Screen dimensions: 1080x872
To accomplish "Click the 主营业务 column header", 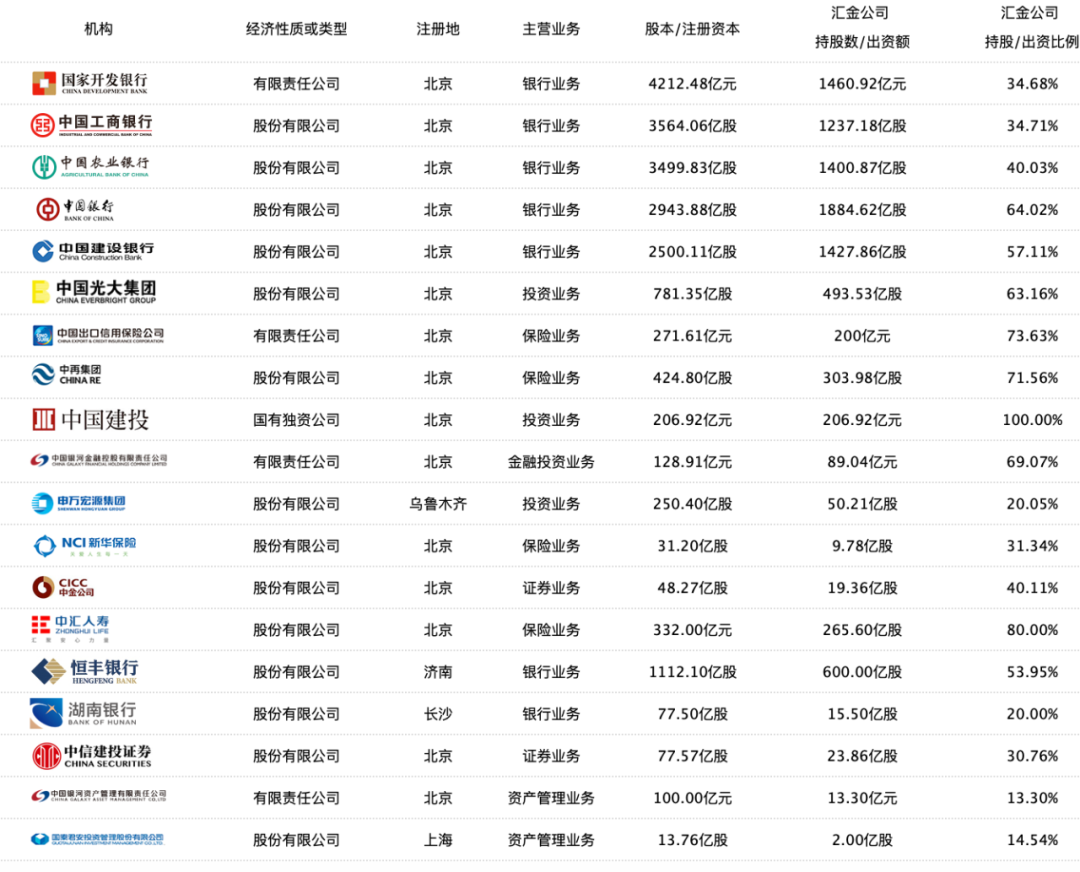I will coord(551,29).
